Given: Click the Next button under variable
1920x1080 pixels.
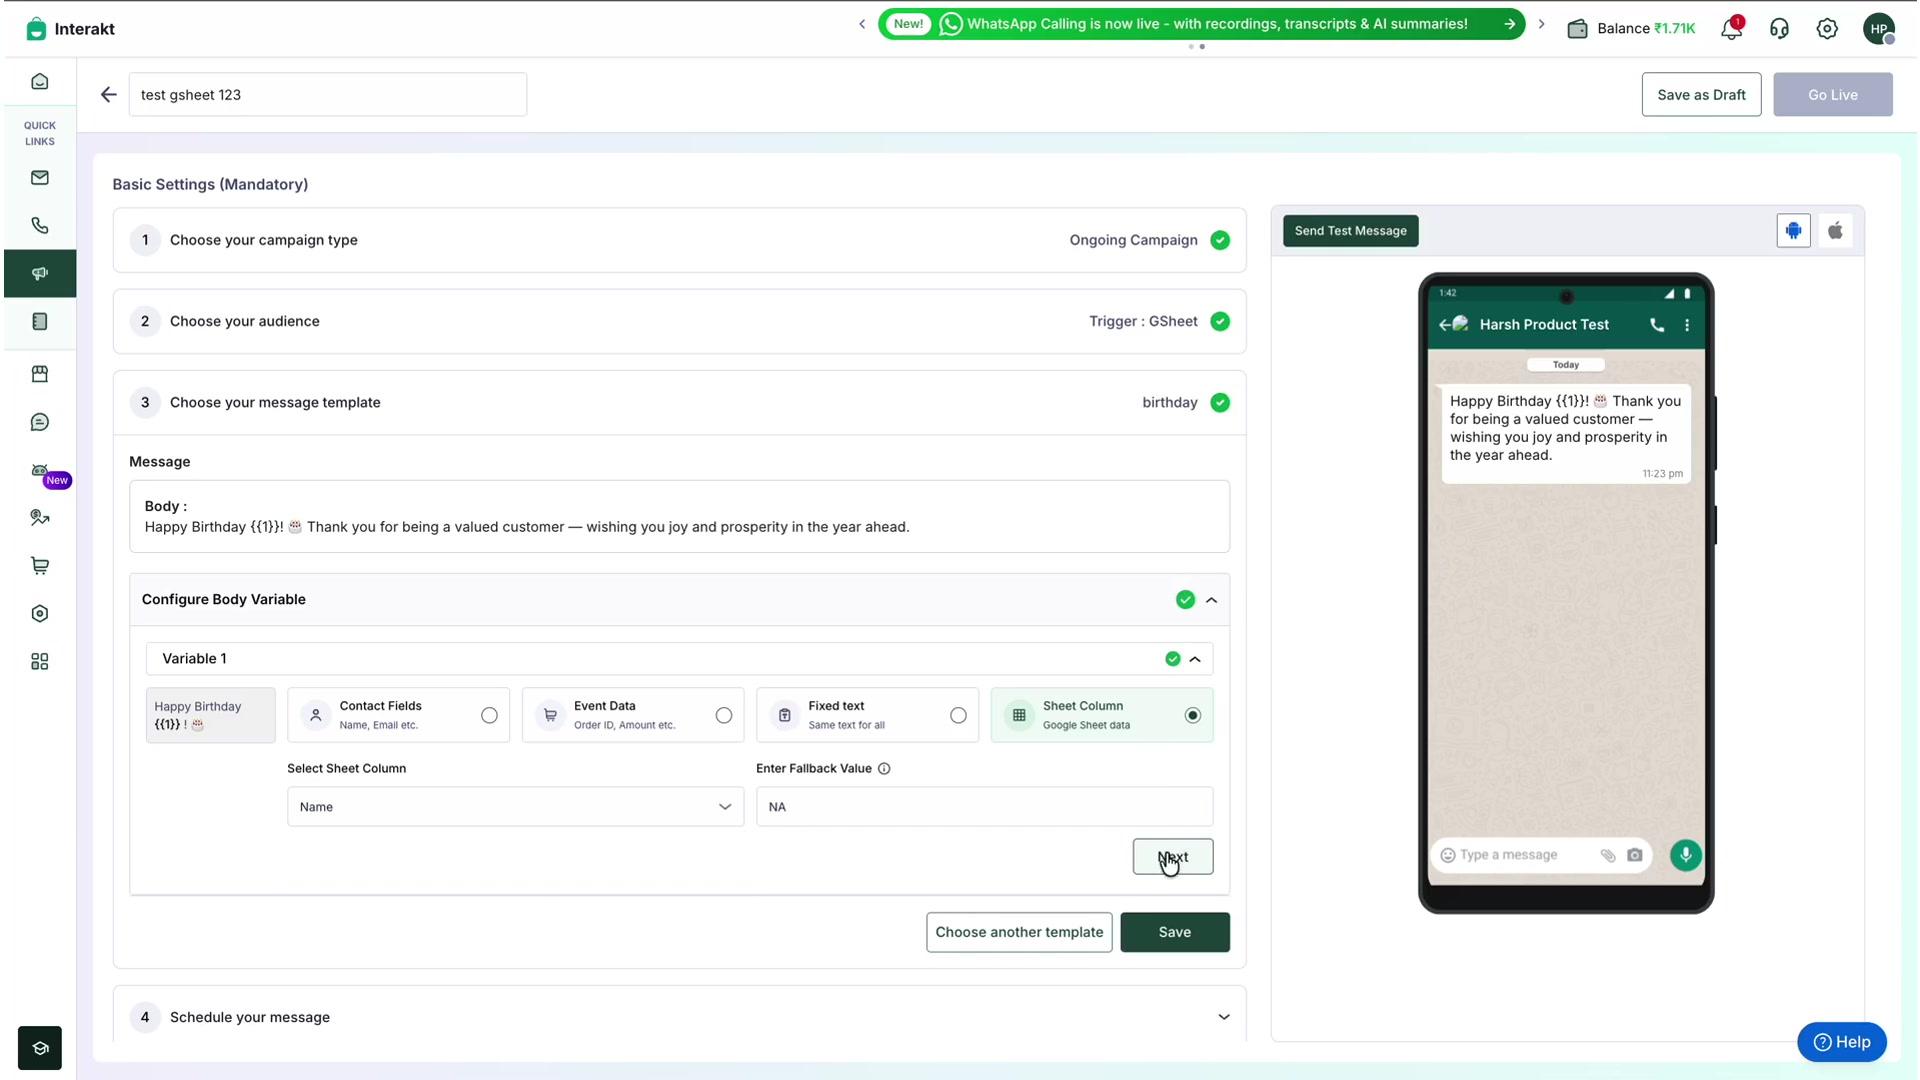Looking at the screenshot, I should 1172,857.
